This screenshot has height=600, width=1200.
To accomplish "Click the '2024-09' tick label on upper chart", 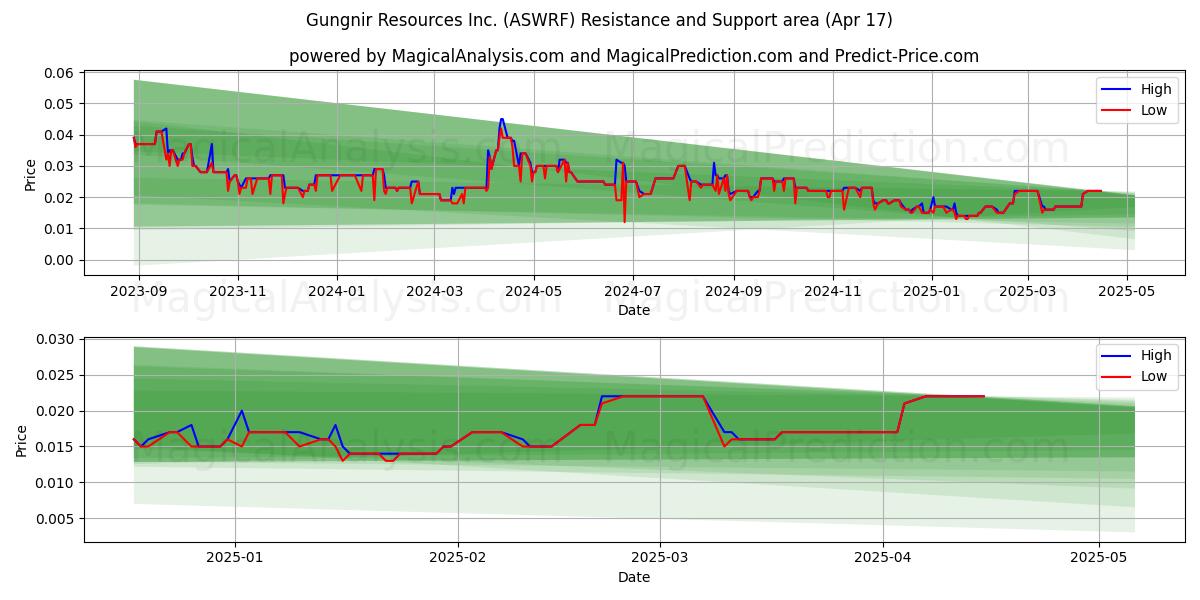I will (733, 290).
